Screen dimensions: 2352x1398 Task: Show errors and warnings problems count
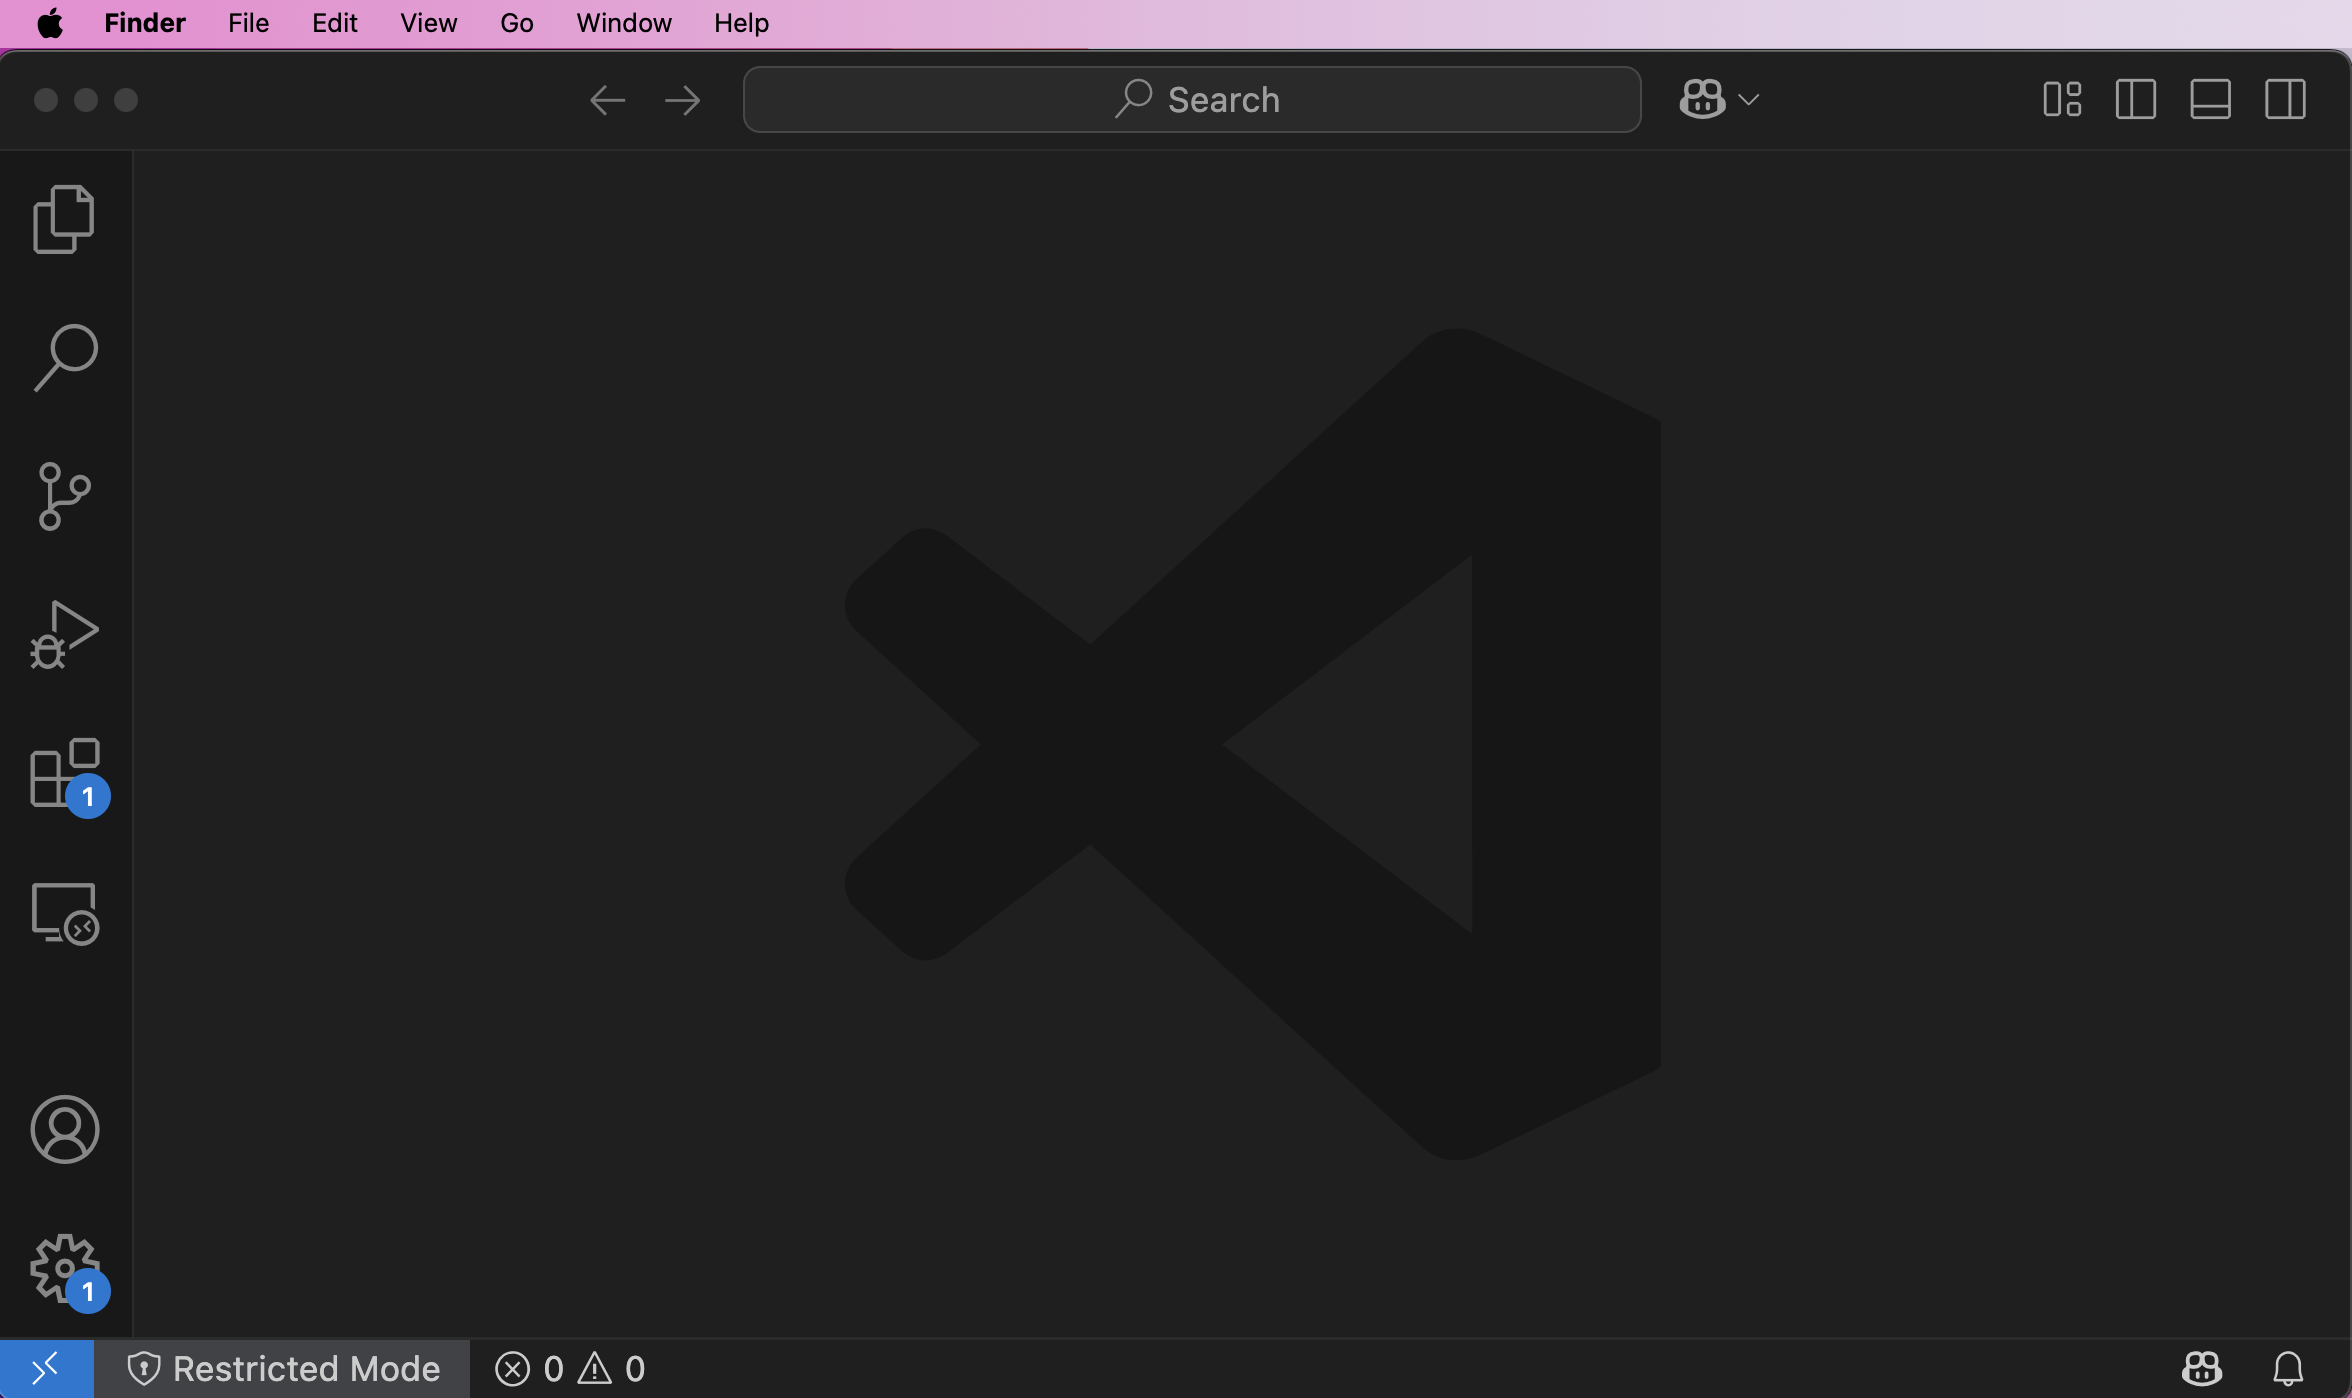(x=570, y=1369)
